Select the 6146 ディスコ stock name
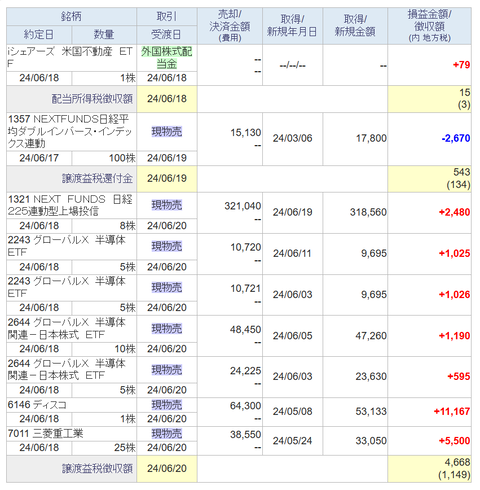The height and width of the screenshot is (490, 480). pos(37,405)
